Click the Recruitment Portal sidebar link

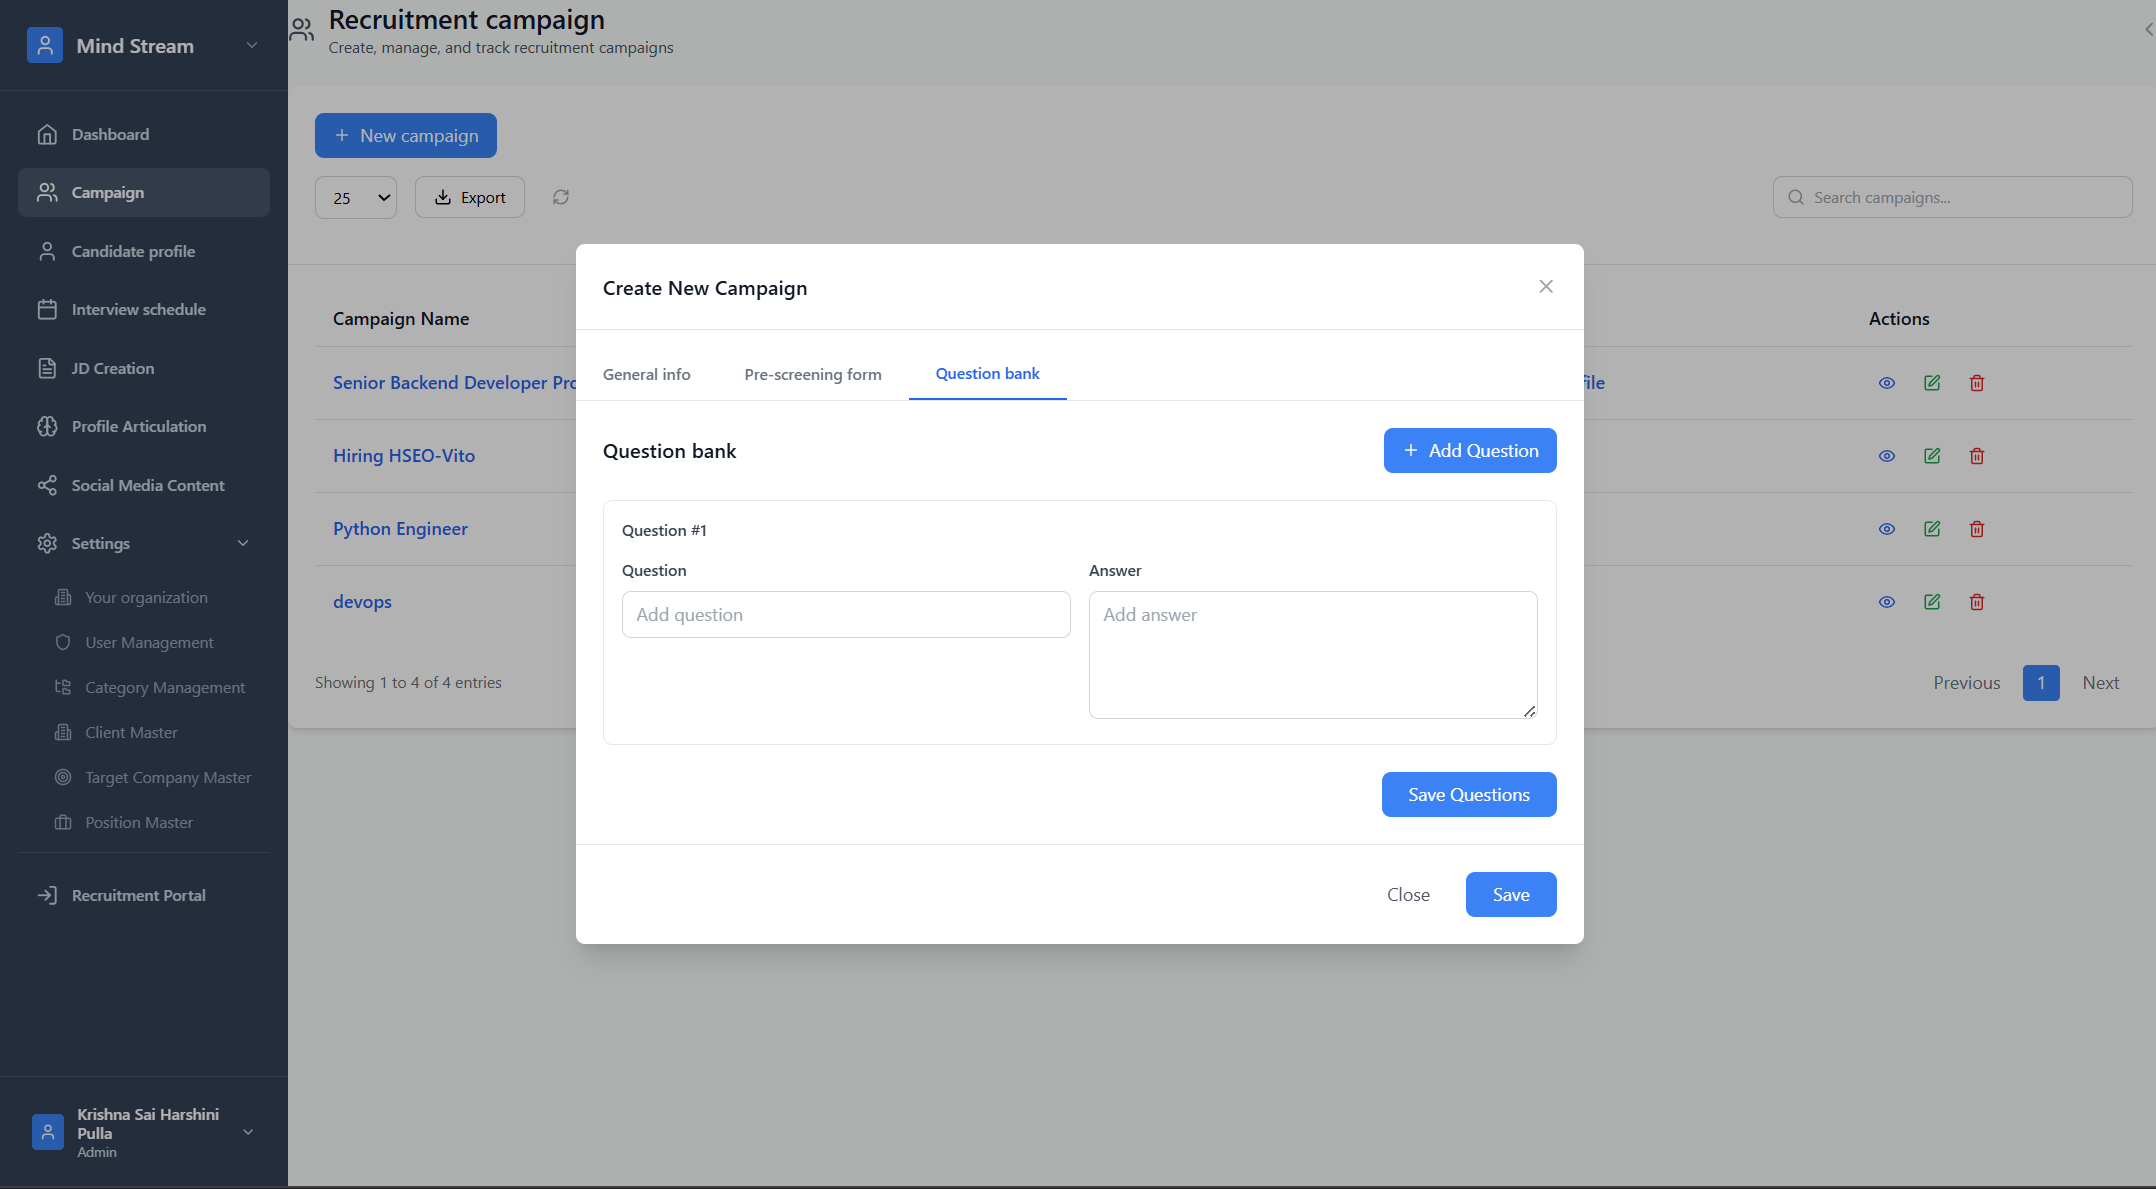pyautogui.click(x=138, y=895)
